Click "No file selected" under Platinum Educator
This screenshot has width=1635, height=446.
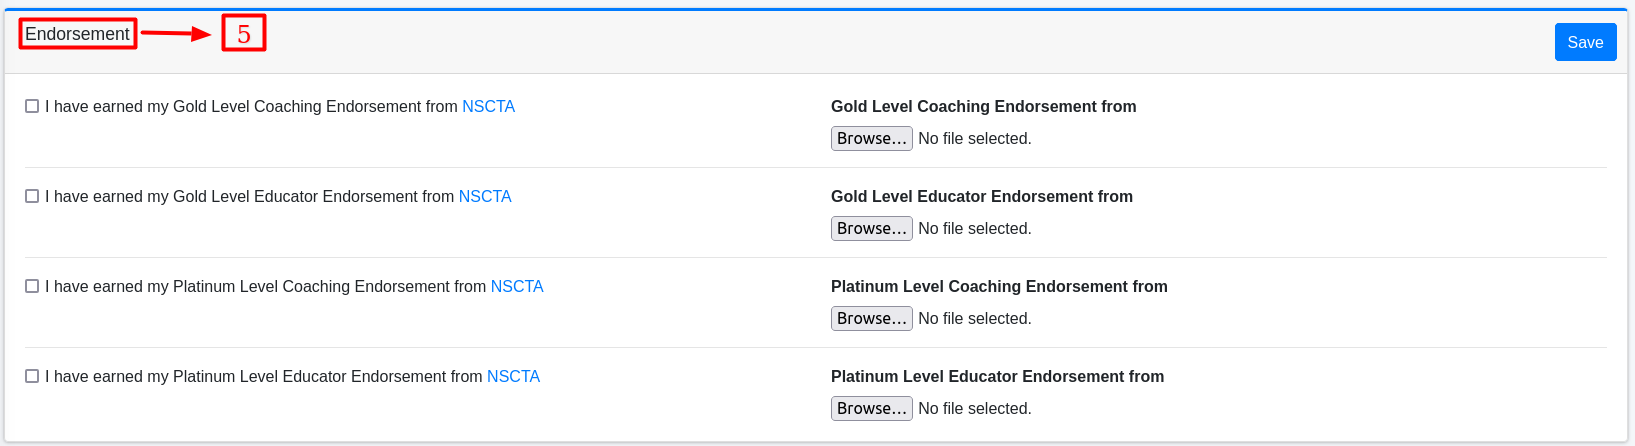pyautogui.click(x=974, y=408)
